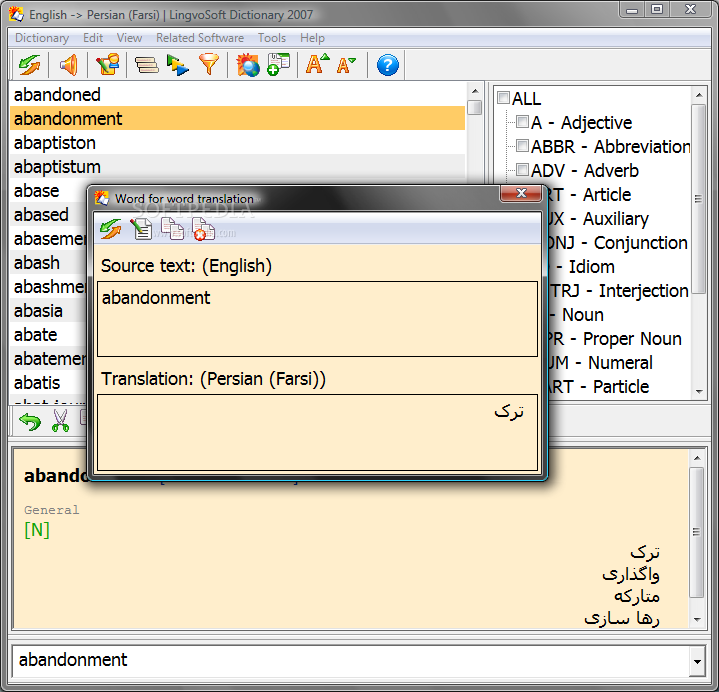Click the scissors cut icon
This screenshot has height=692, width=719.
click(x=60, y=421)
